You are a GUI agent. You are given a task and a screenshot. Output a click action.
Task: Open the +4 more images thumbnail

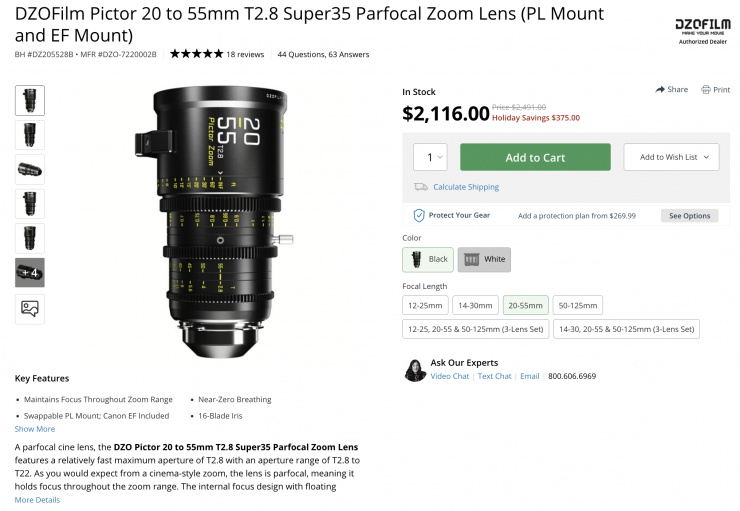tap(29, 272)
